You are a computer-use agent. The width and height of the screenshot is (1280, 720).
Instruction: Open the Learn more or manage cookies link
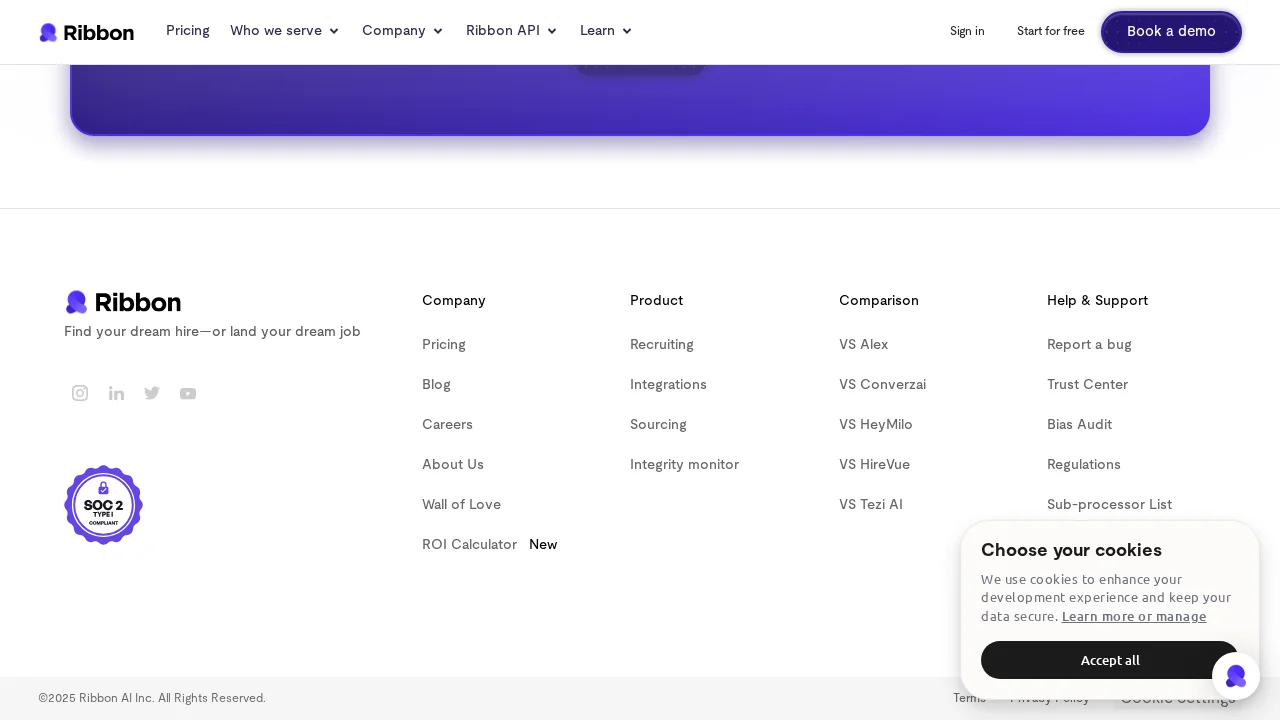click(x=1133, y=616)
